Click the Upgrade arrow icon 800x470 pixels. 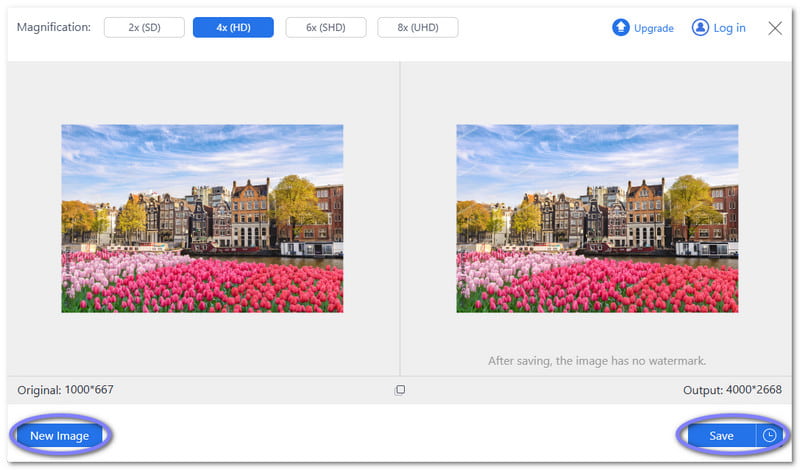620,28
